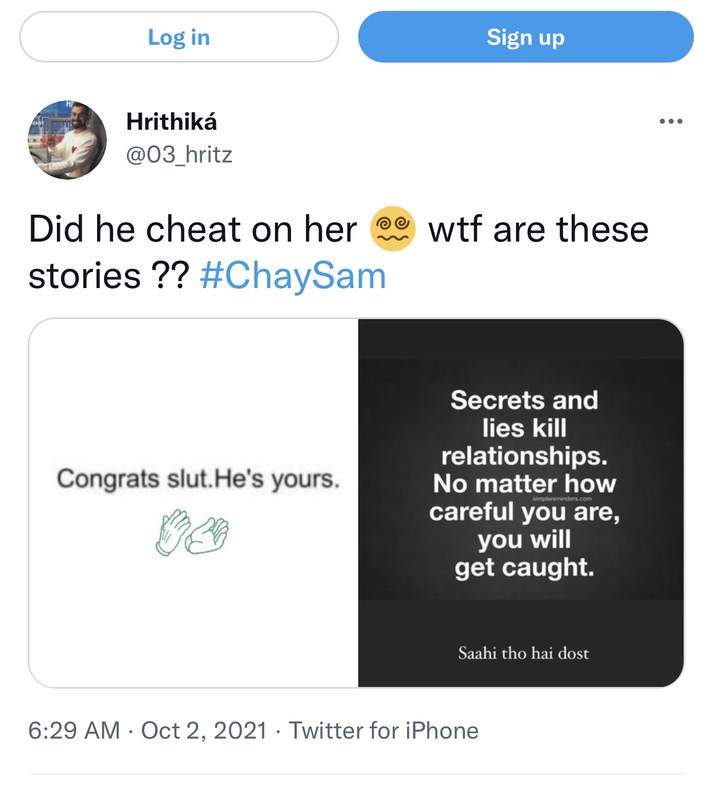This screenshot has height=800, width=713.
Task: Click the clapping hands emoji graphic
Action: 192,531
